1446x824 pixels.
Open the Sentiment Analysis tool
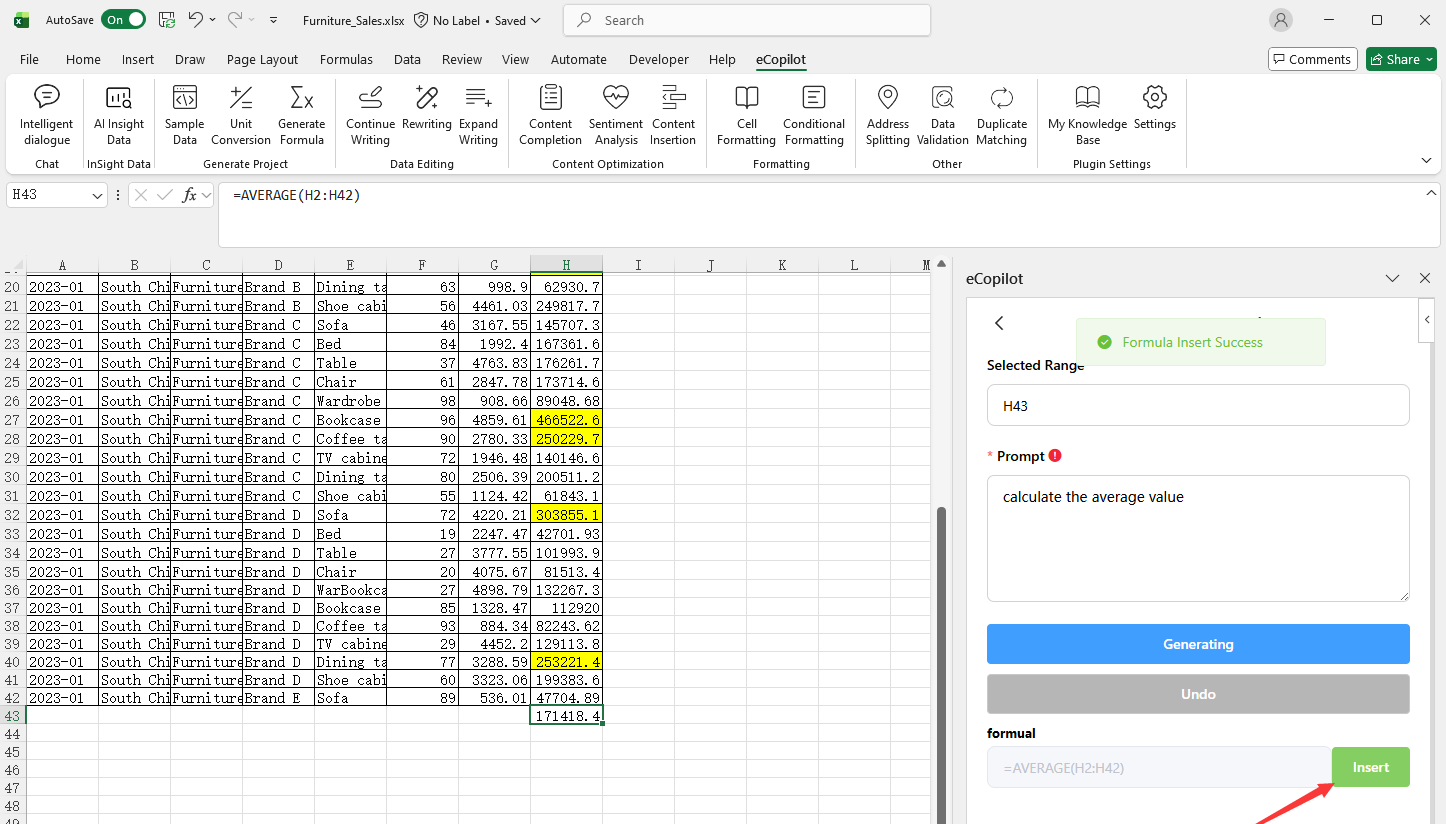[x=615, y=113]
